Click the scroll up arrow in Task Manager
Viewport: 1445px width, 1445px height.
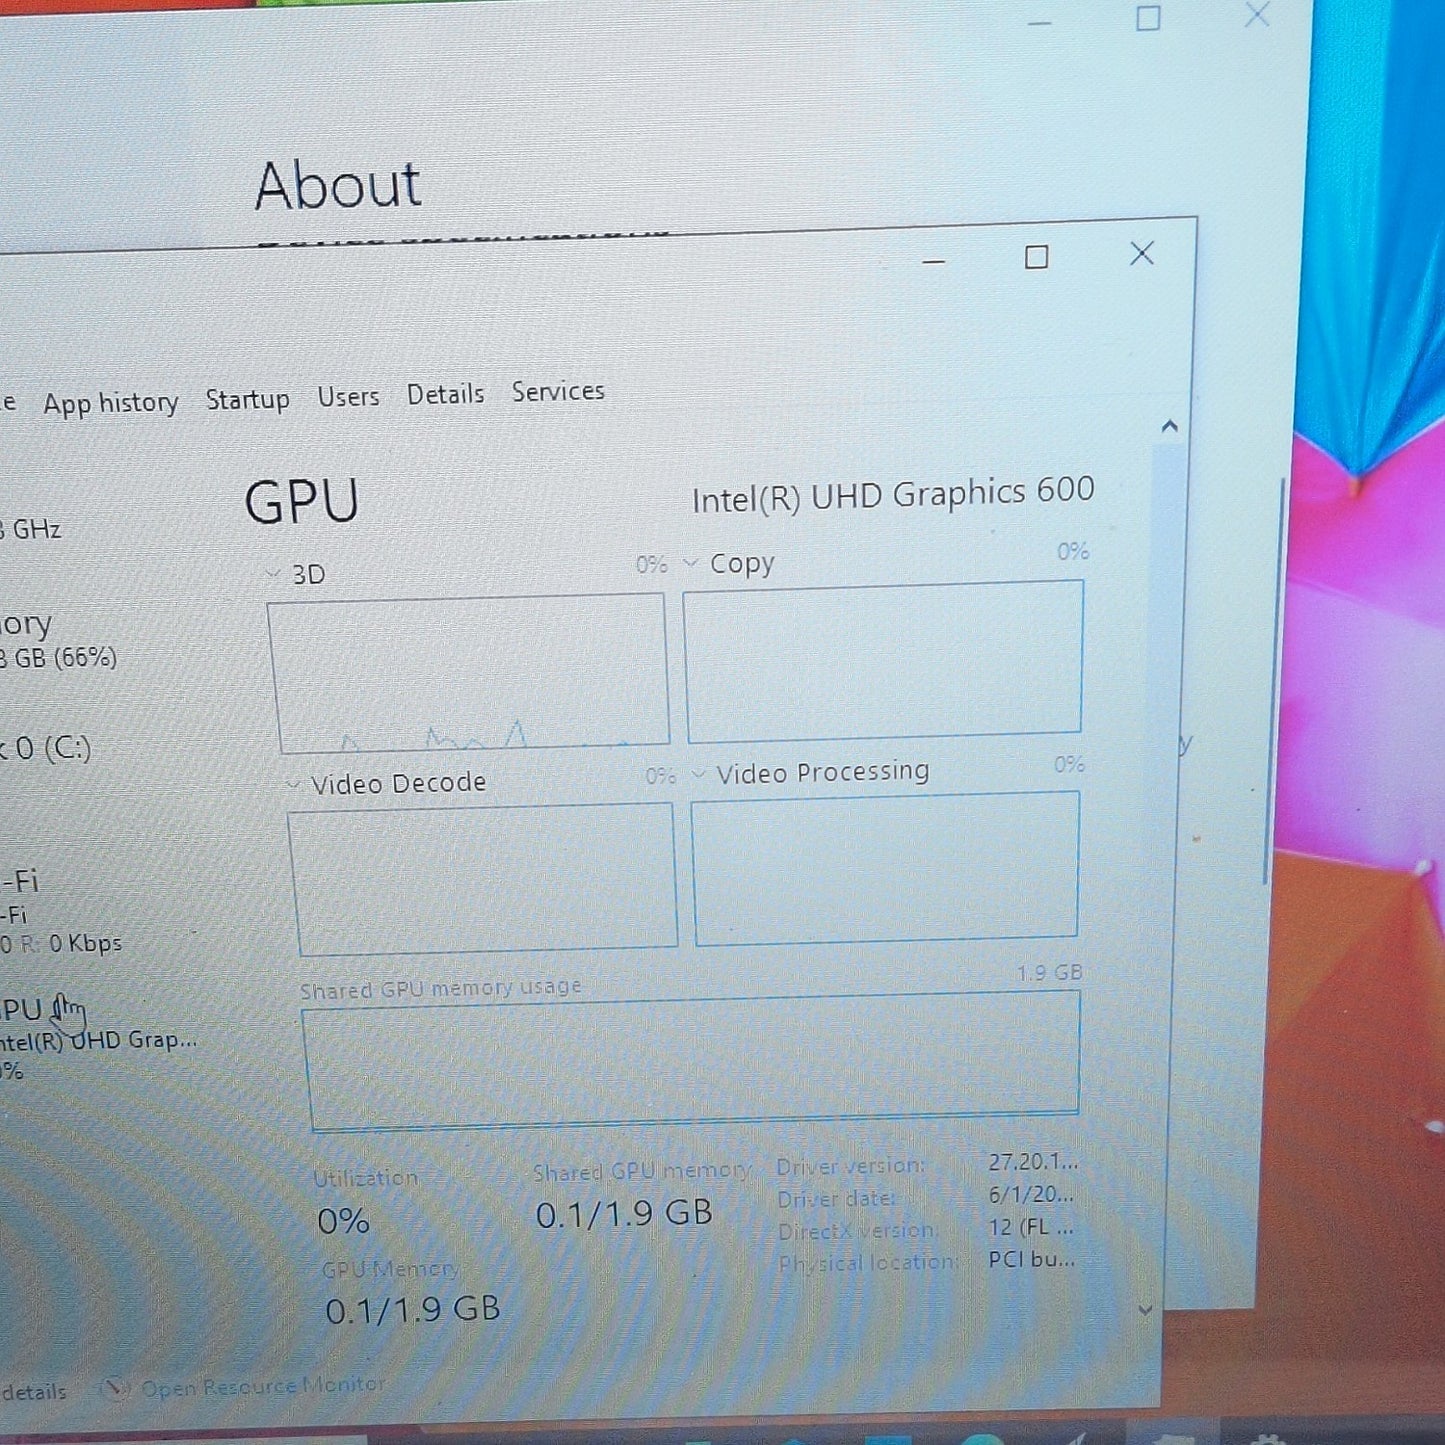coord(1170,427)
